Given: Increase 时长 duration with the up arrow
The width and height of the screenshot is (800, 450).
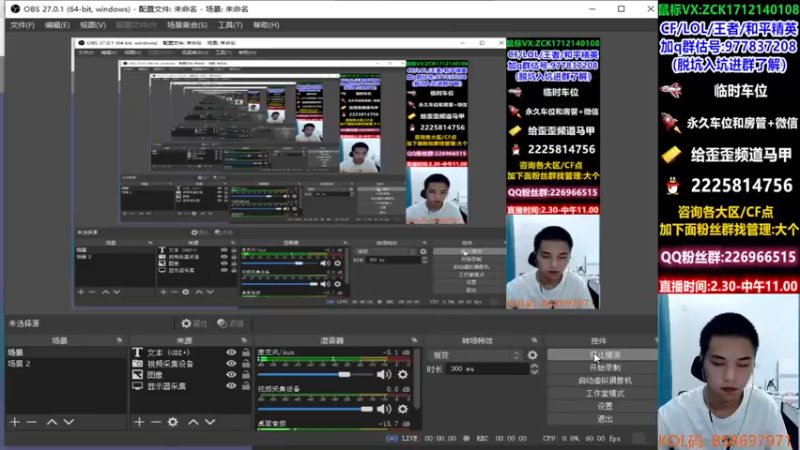Looking at the screenshot, I should (x=534, y=366).
